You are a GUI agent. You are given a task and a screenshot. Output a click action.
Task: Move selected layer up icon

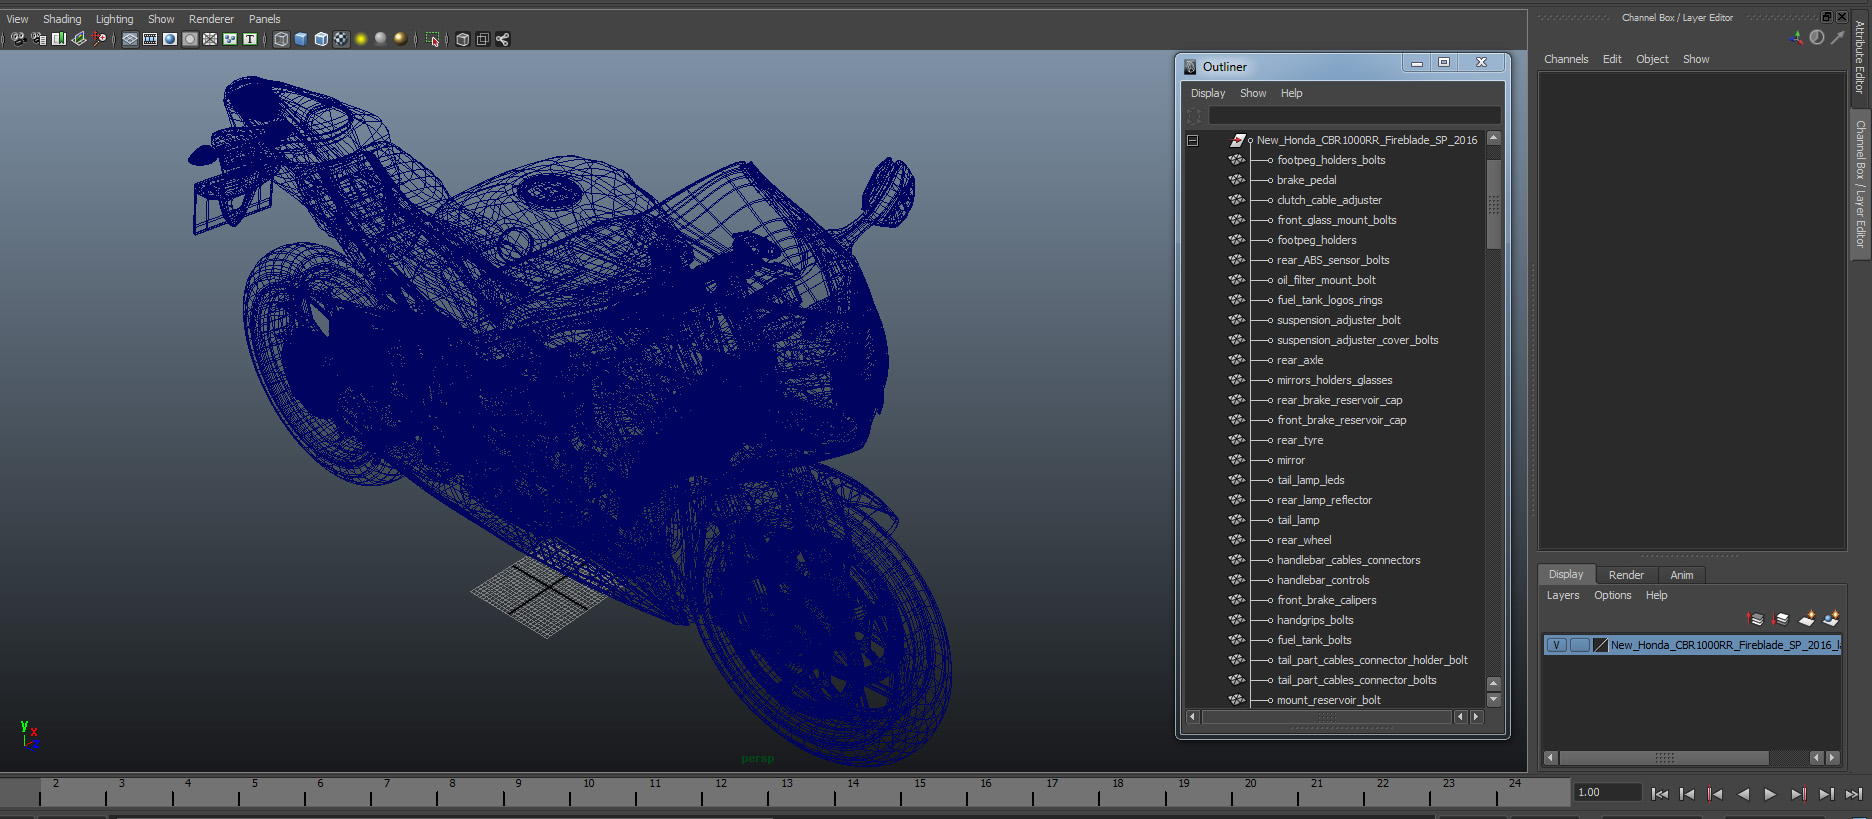[x=1755, y=619]
